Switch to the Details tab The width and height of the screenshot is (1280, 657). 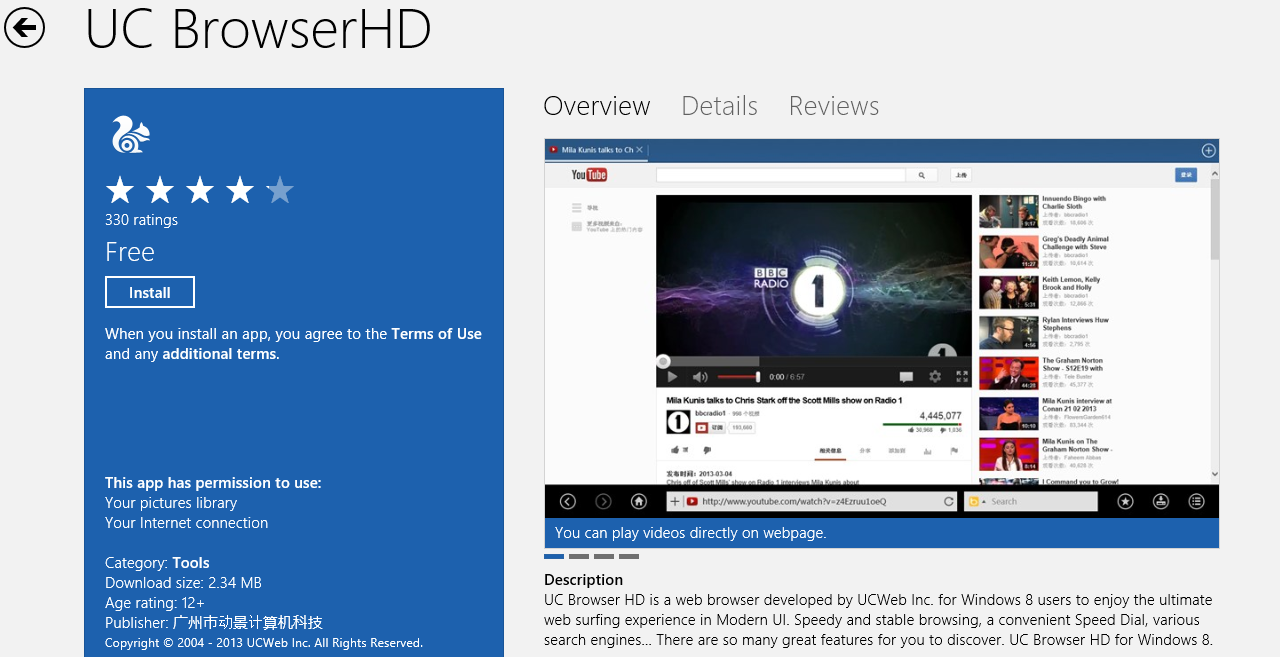tap(719, 106)
